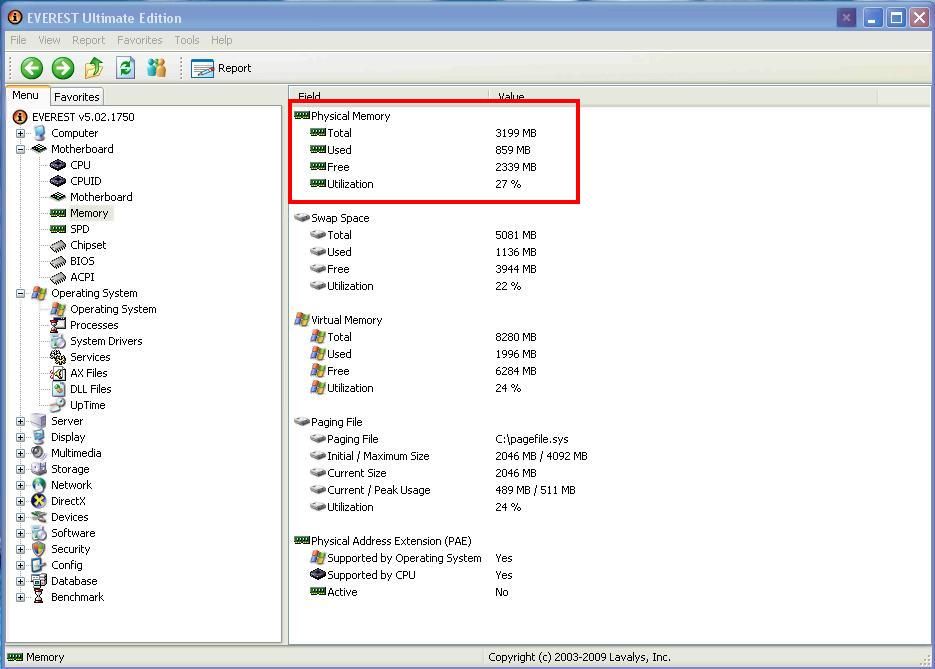The width and height of the screenshot is (935, 669).
Task: Expand the Computer node
Action: [x=20, y=133]
